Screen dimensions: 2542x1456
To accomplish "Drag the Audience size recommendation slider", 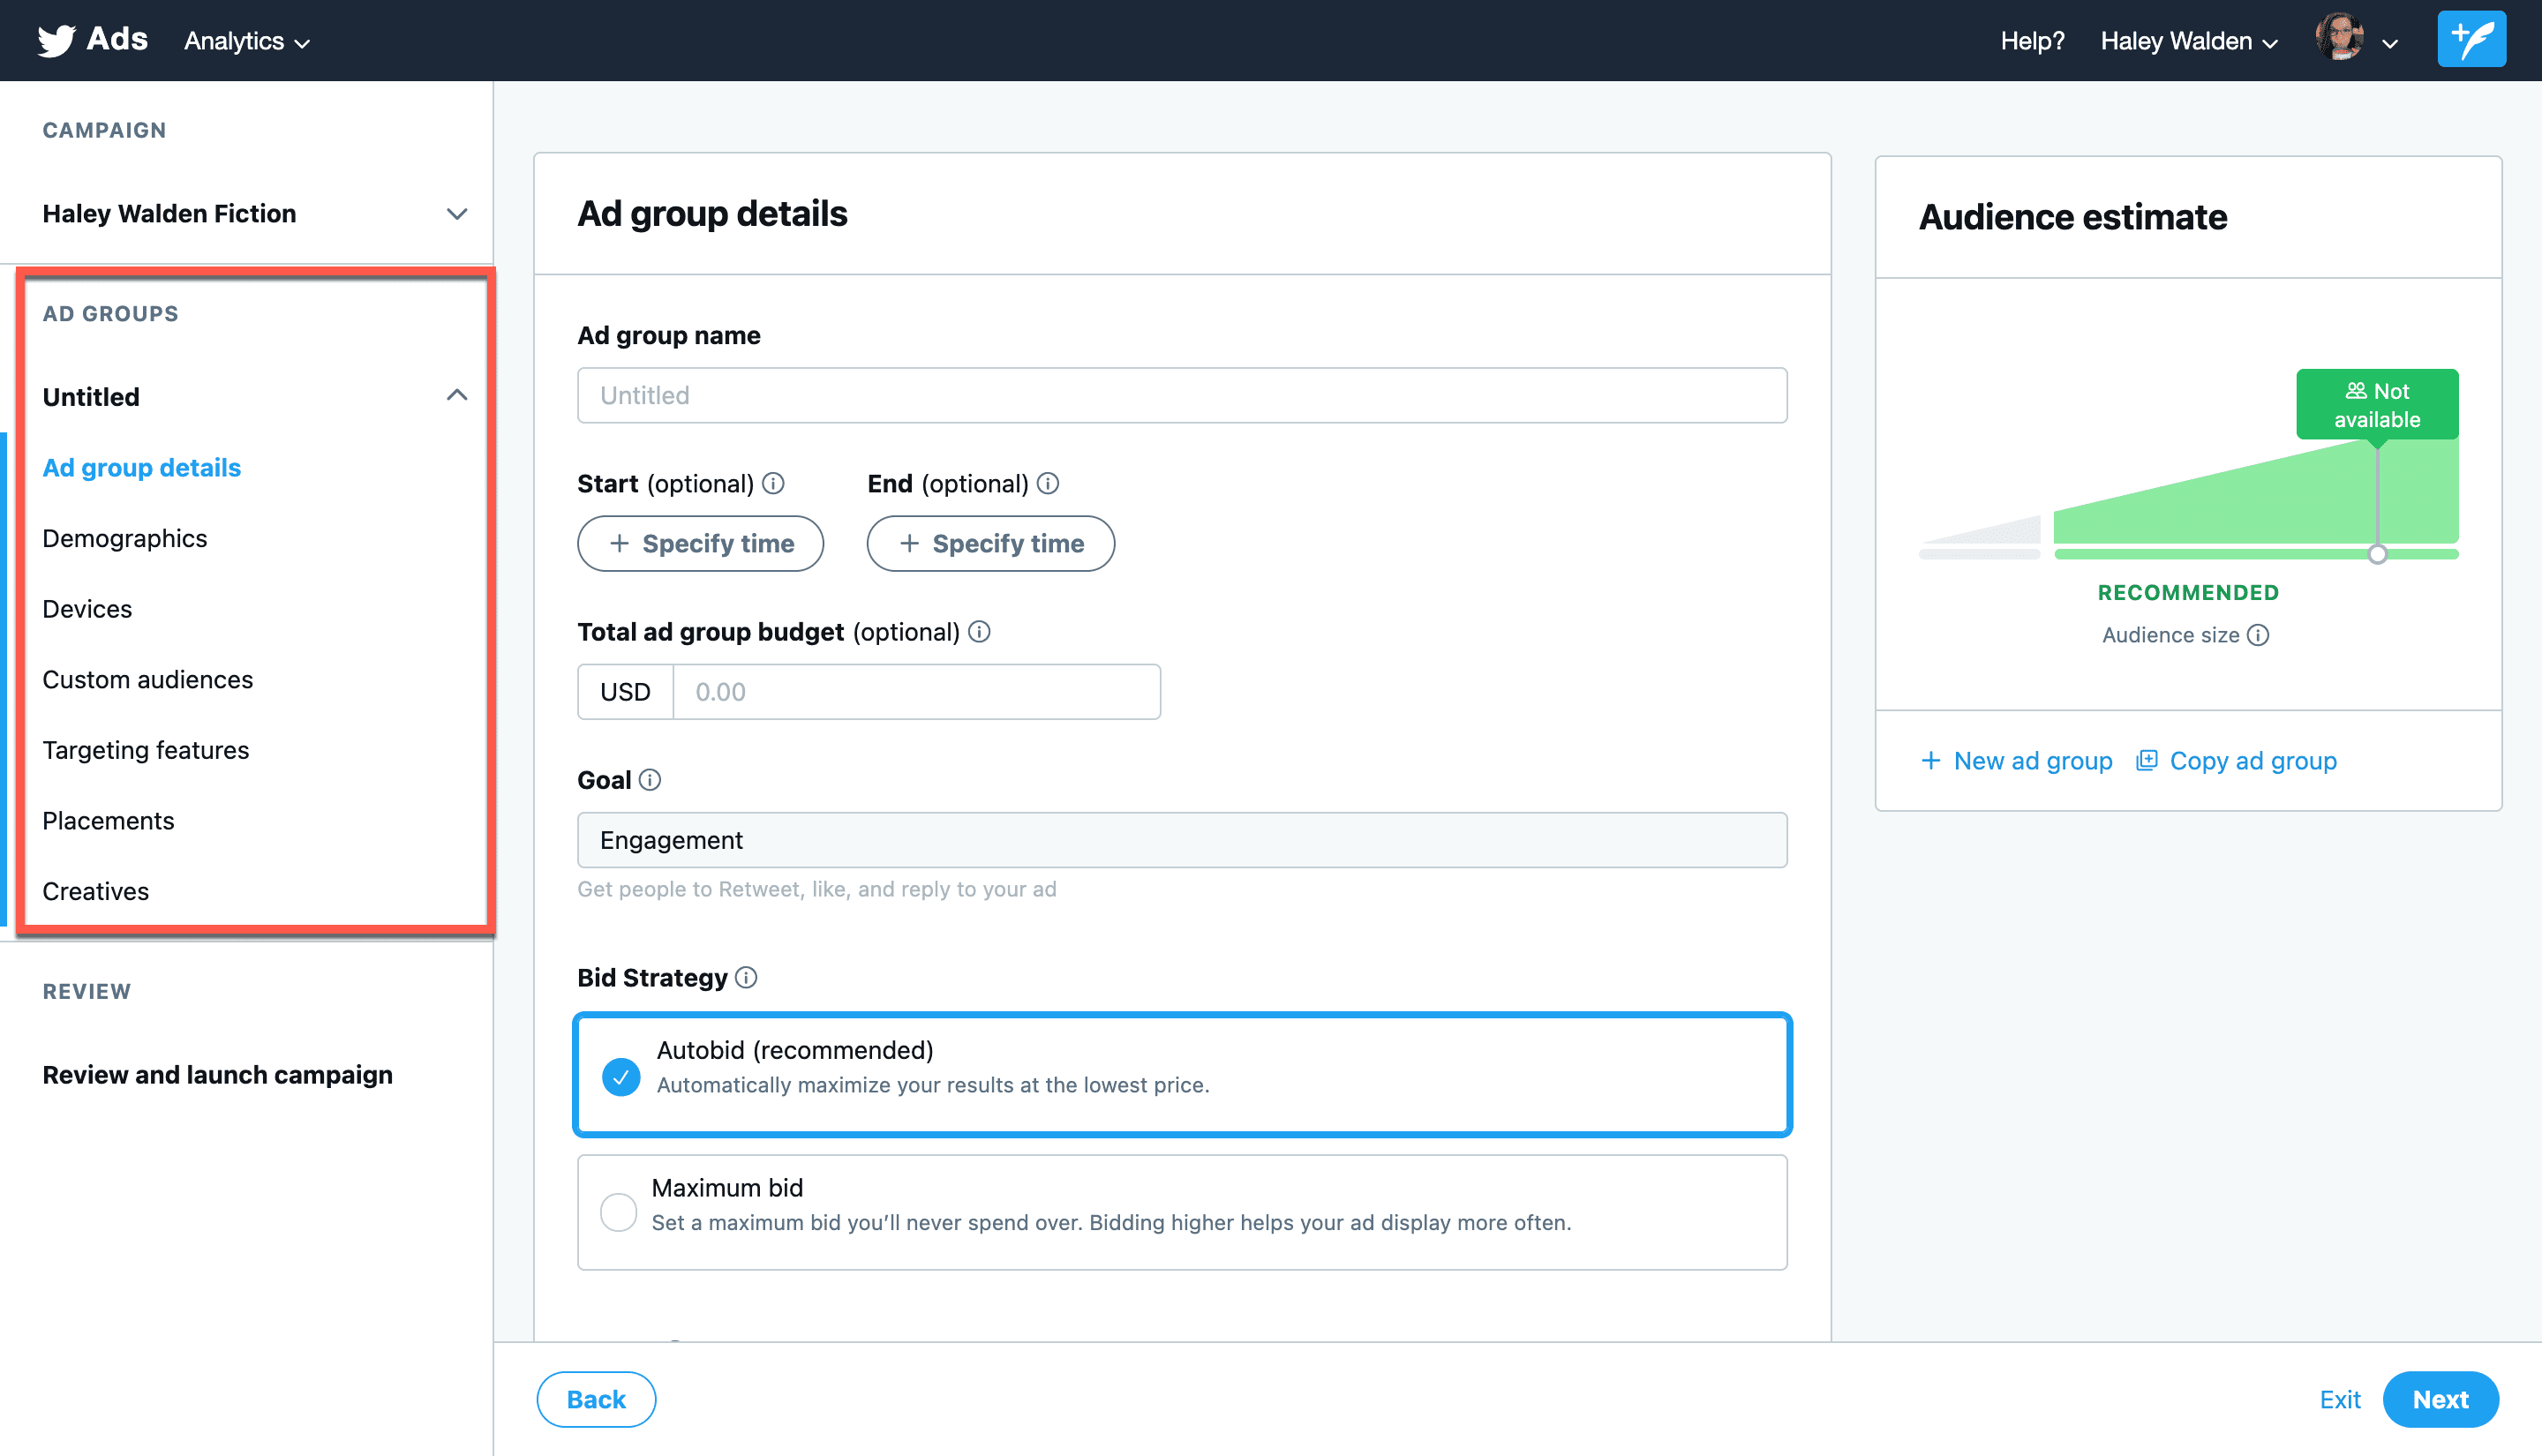I will point(2378,555).
